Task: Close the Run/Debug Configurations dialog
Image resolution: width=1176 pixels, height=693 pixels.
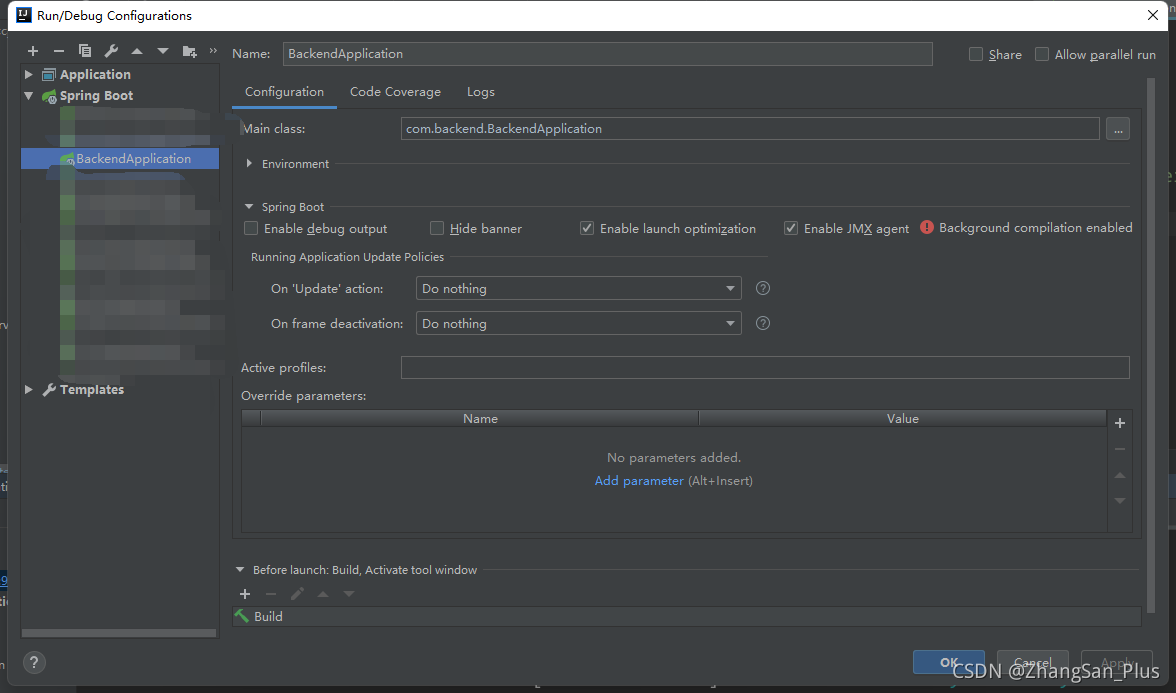Action: click(x=1153, y=15)
